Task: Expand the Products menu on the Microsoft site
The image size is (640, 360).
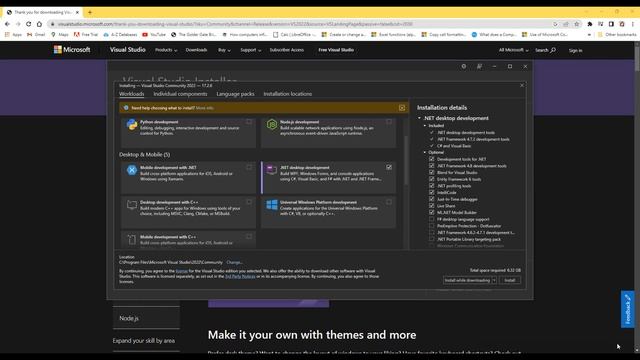Action: coord(166,50)
